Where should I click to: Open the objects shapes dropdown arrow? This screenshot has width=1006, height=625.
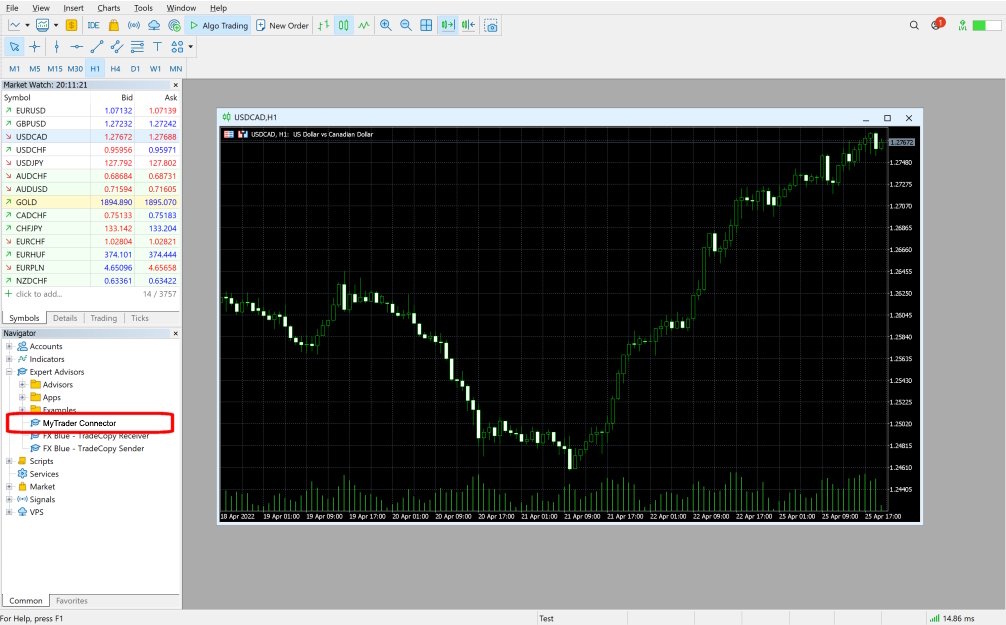coord(190,46)
